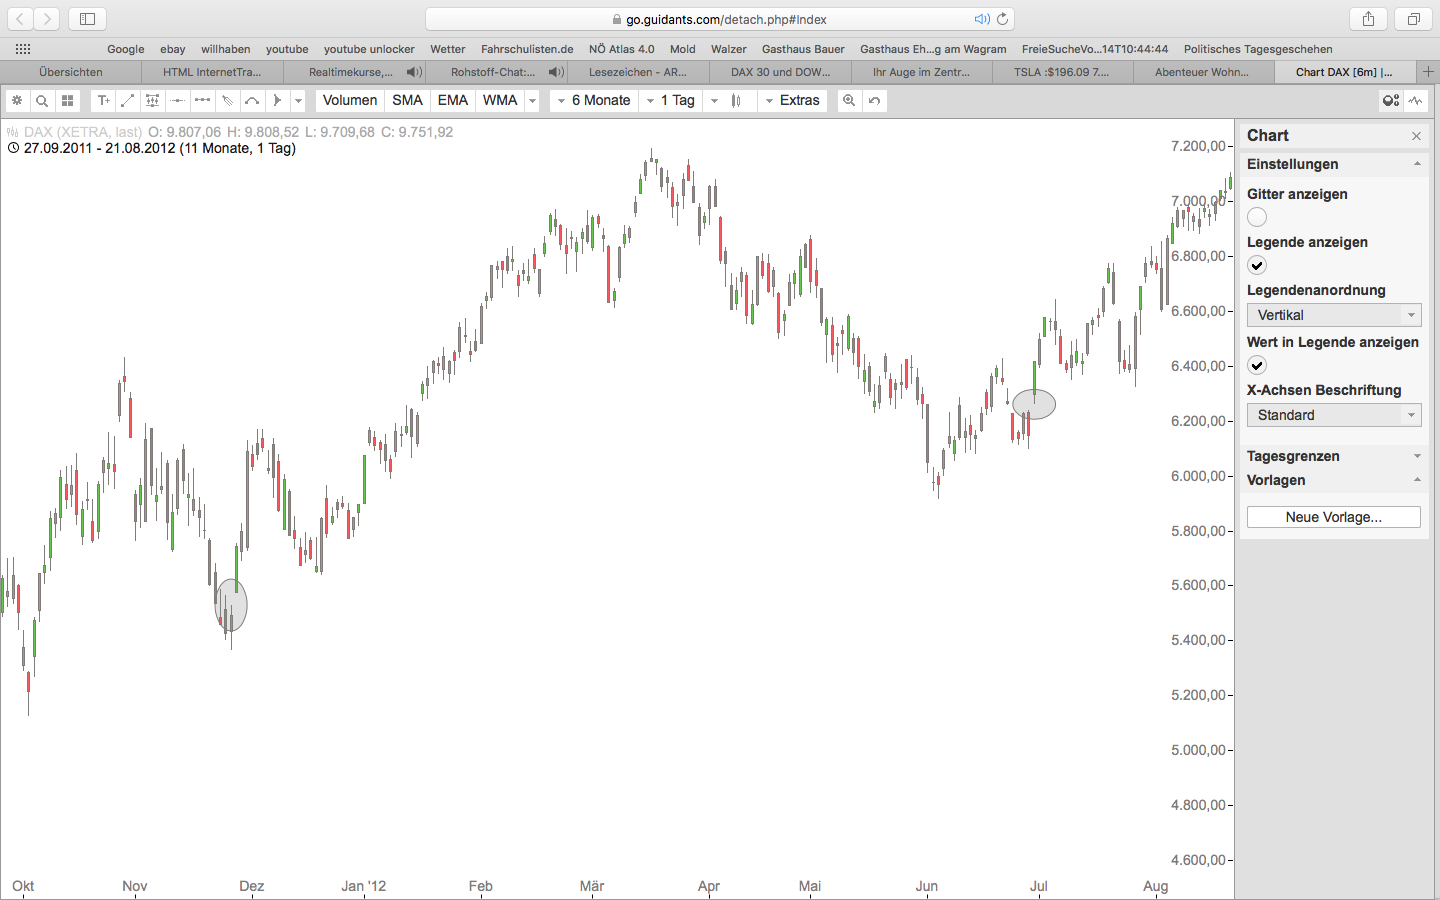
Task: Uncheck Legende anzeigen
Action: (1256, 265)
